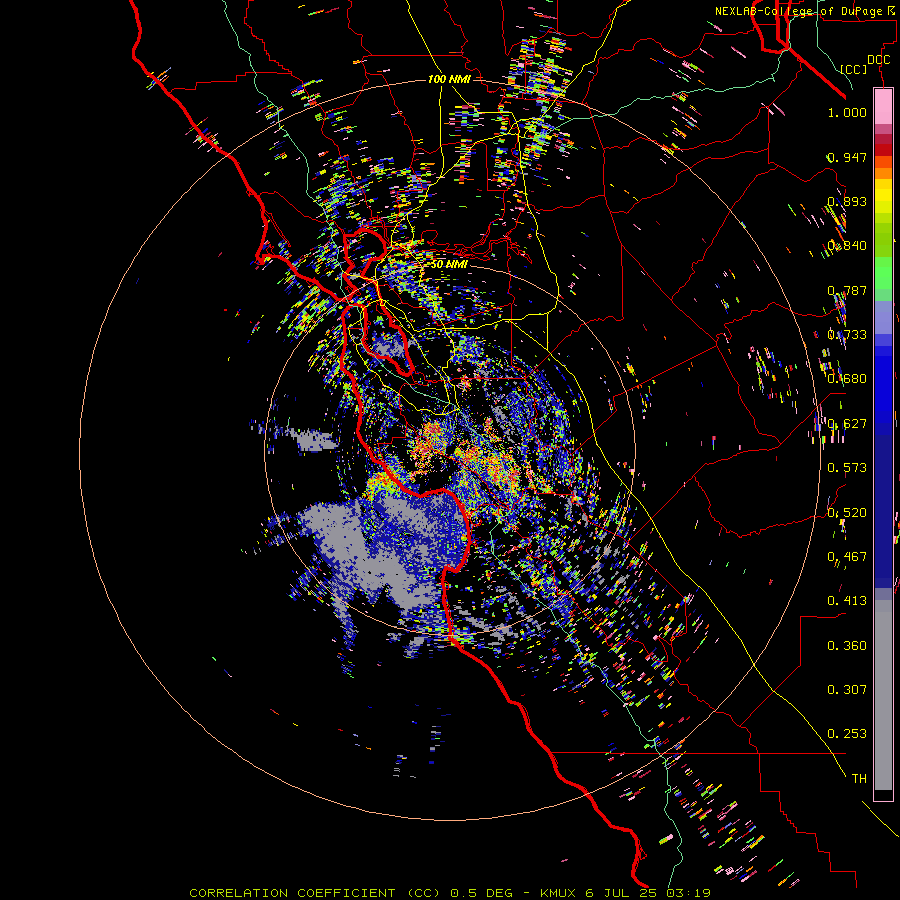Click the 50 NMI range ring label
This screenshot has height=900, width=900.
[448, 265]
